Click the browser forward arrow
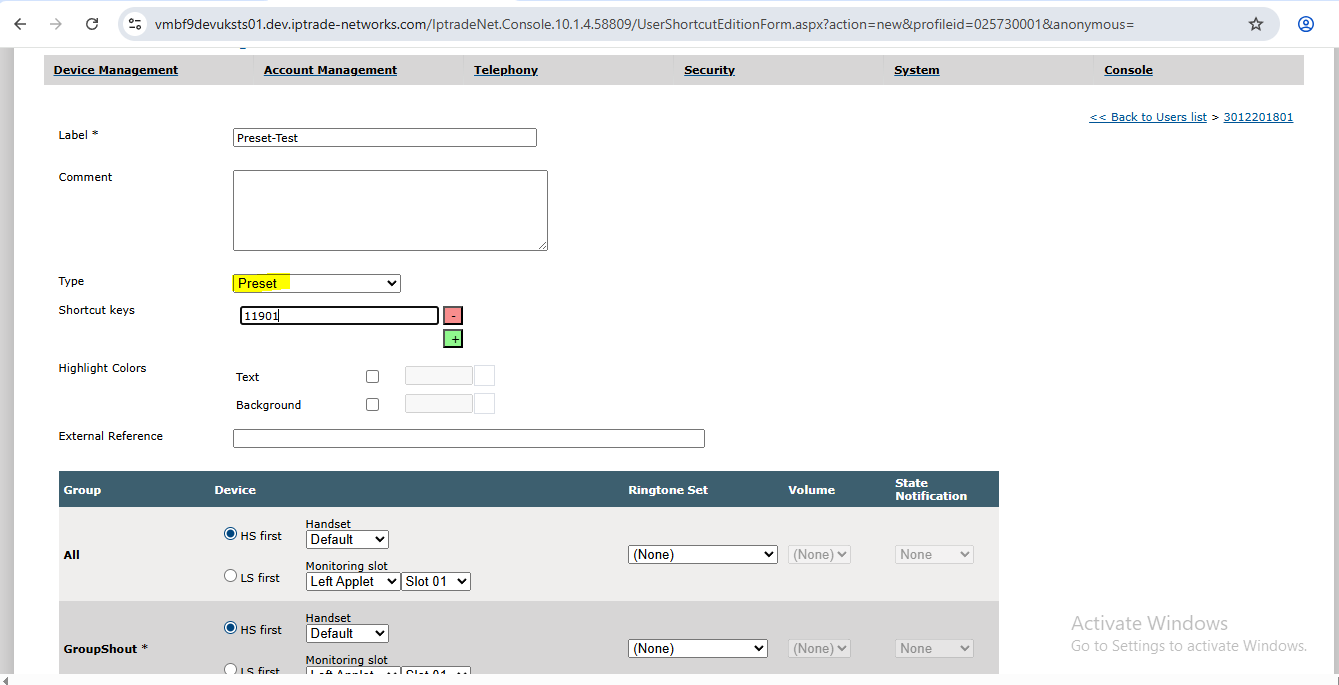 click(56, 24)
